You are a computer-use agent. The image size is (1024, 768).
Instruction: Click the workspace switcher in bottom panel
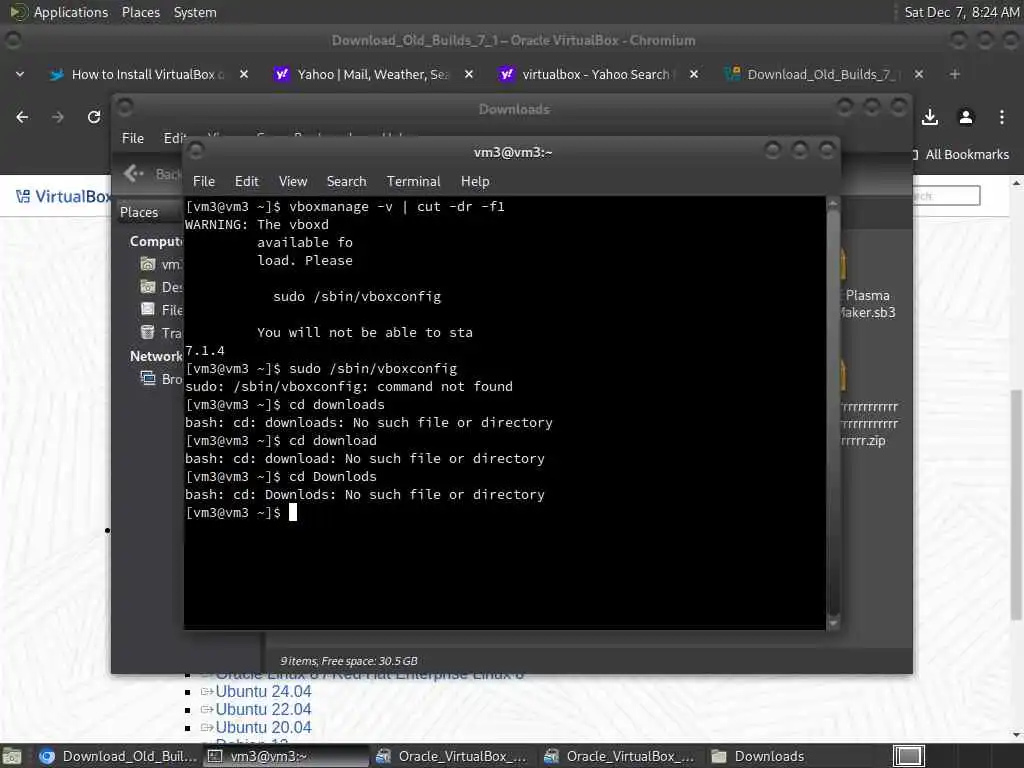908,756
